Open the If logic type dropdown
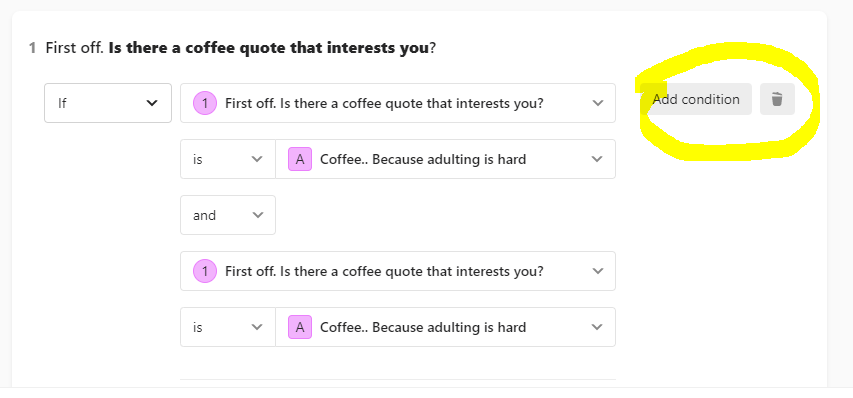The width and height of the screenshot is (853, 398). (x=108, y=103)
